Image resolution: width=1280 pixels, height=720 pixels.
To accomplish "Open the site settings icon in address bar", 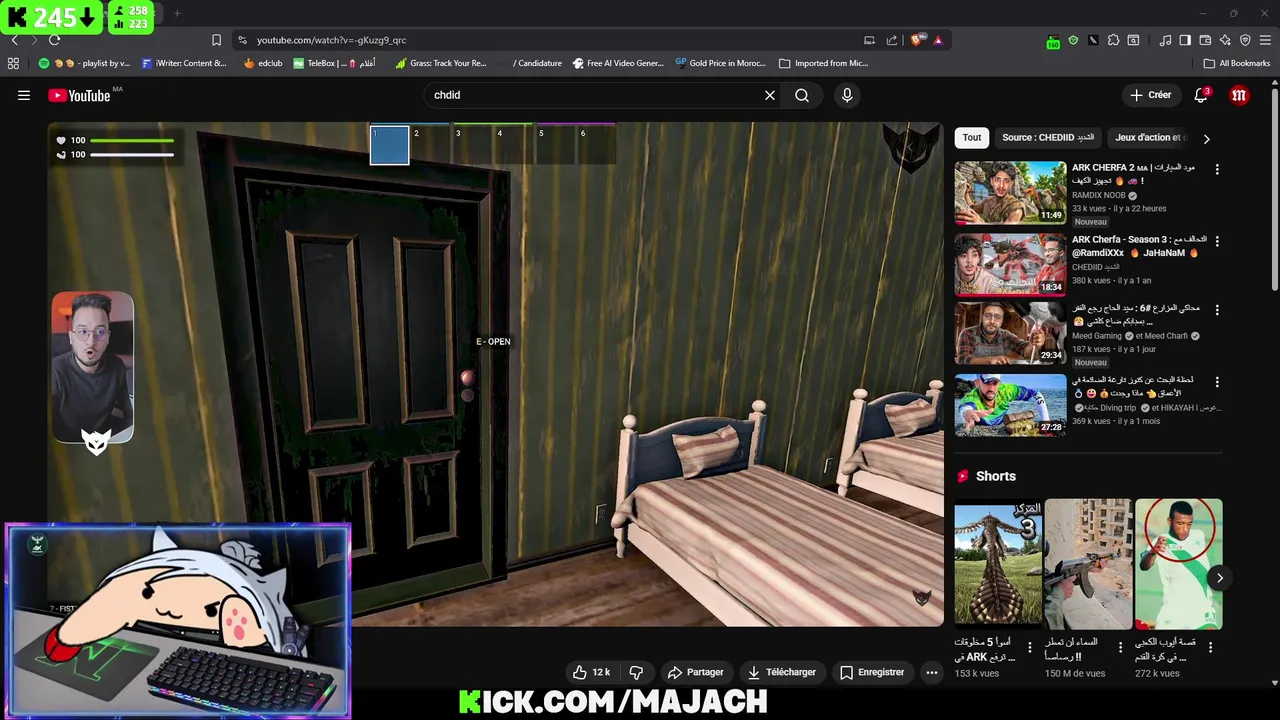I will [x=242, y=40].
